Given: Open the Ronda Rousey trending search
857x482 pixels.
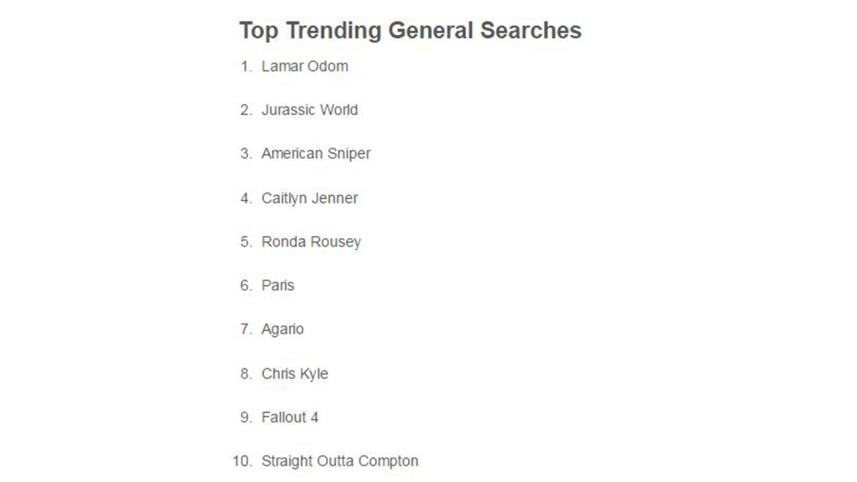Looking at the screenshot, I should [x=311, y=242].
